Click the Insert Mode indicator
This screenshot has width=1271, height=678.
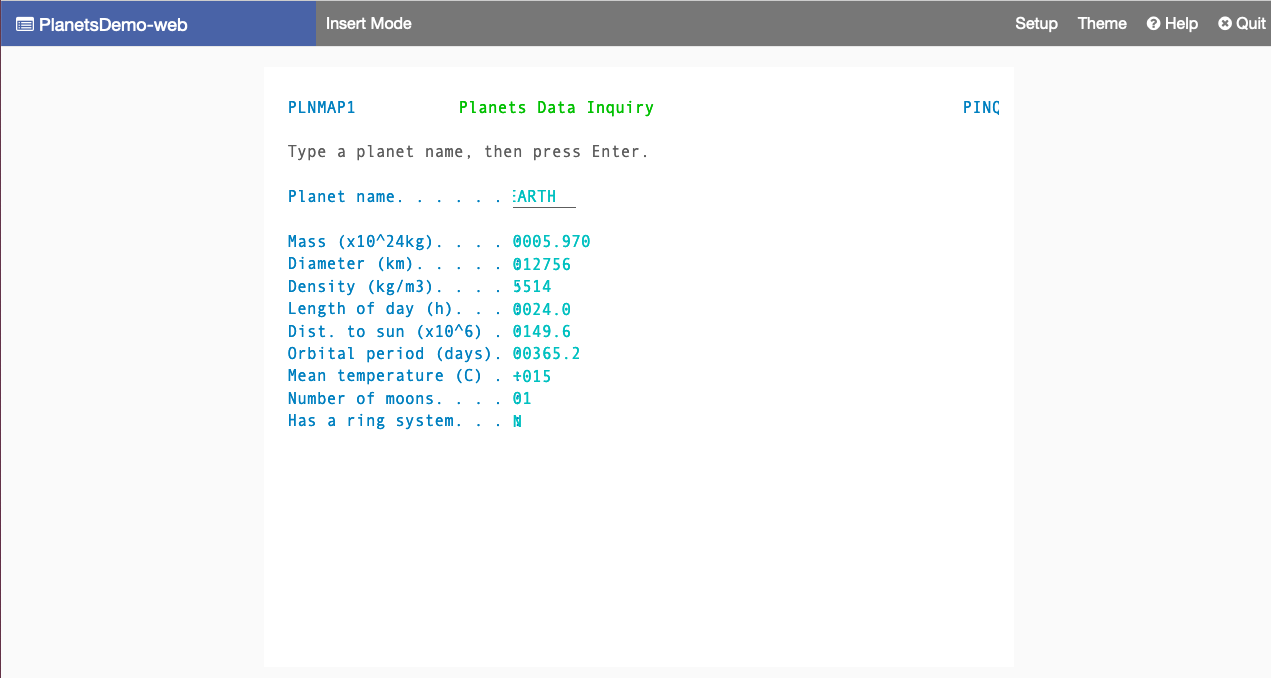coord(368,24)
